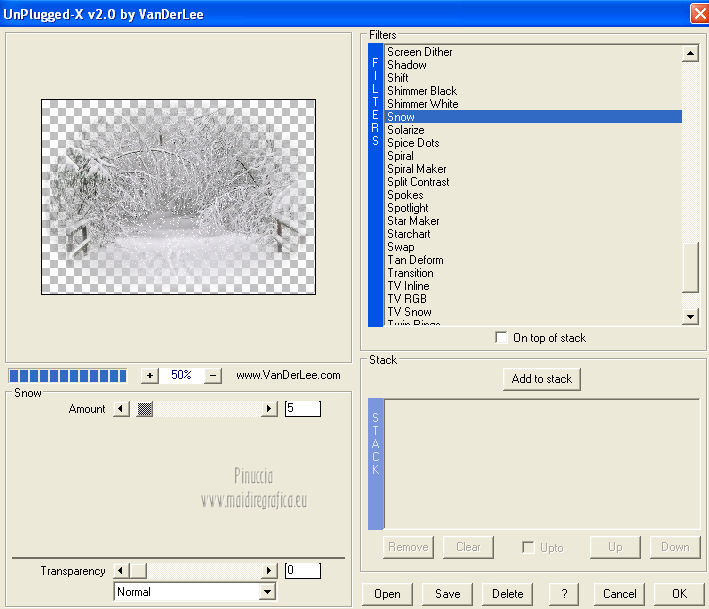The width and height of the screenshot is (709, 609).
Task: Click the Remove stack button
Action: (x=408, y=547)
